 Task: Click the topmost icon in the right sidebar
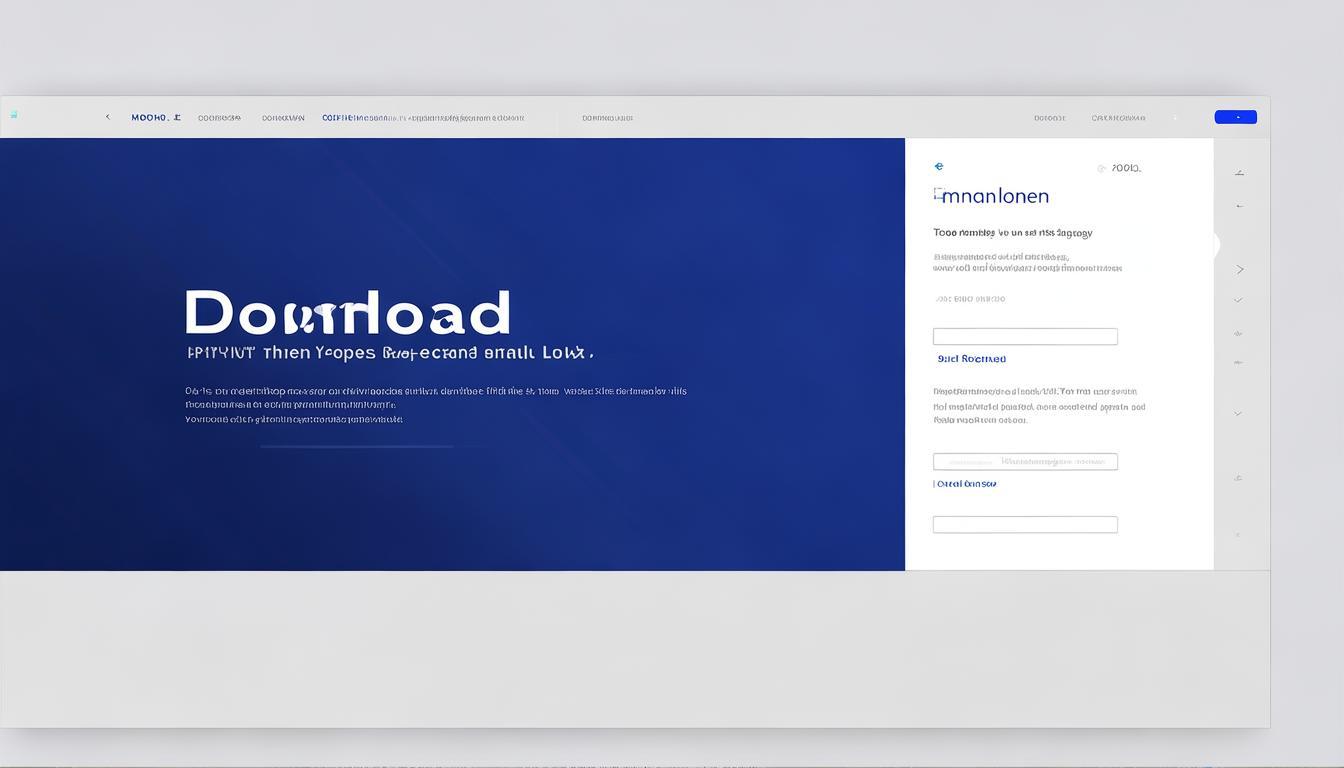point(1239,173)
